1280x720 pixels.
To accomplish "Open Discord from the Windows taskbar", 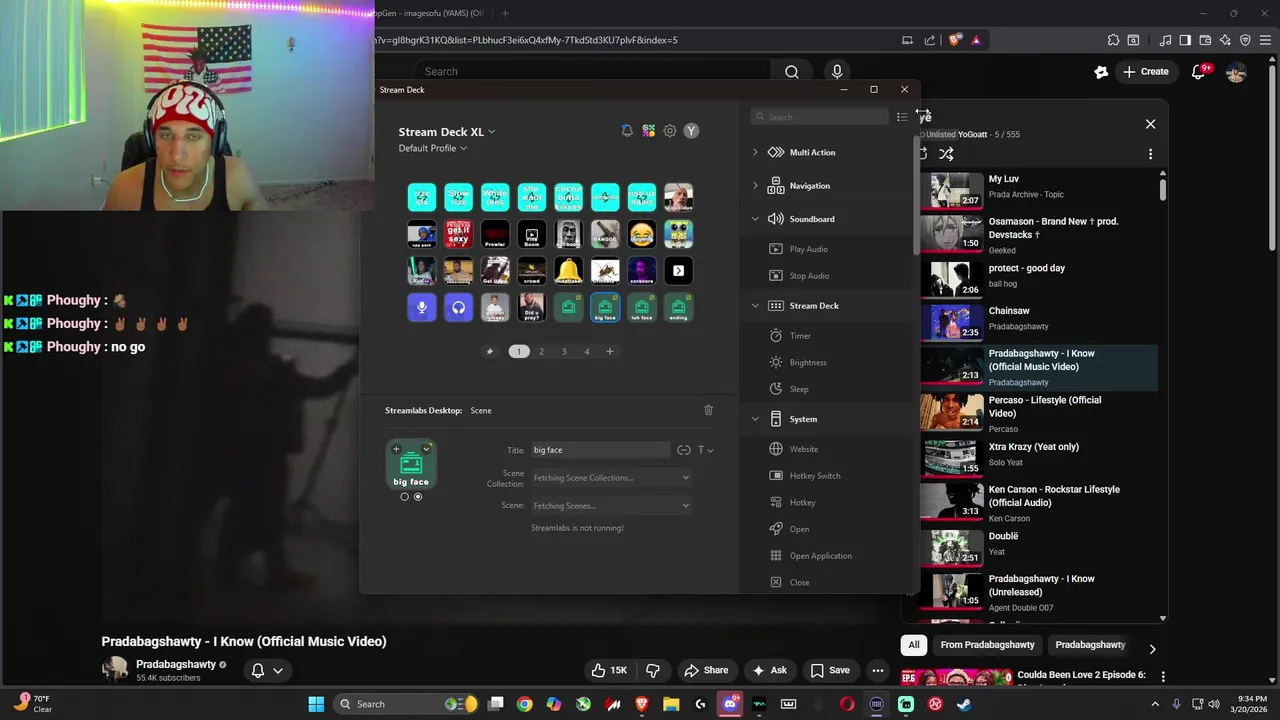I will pos(730,704).
